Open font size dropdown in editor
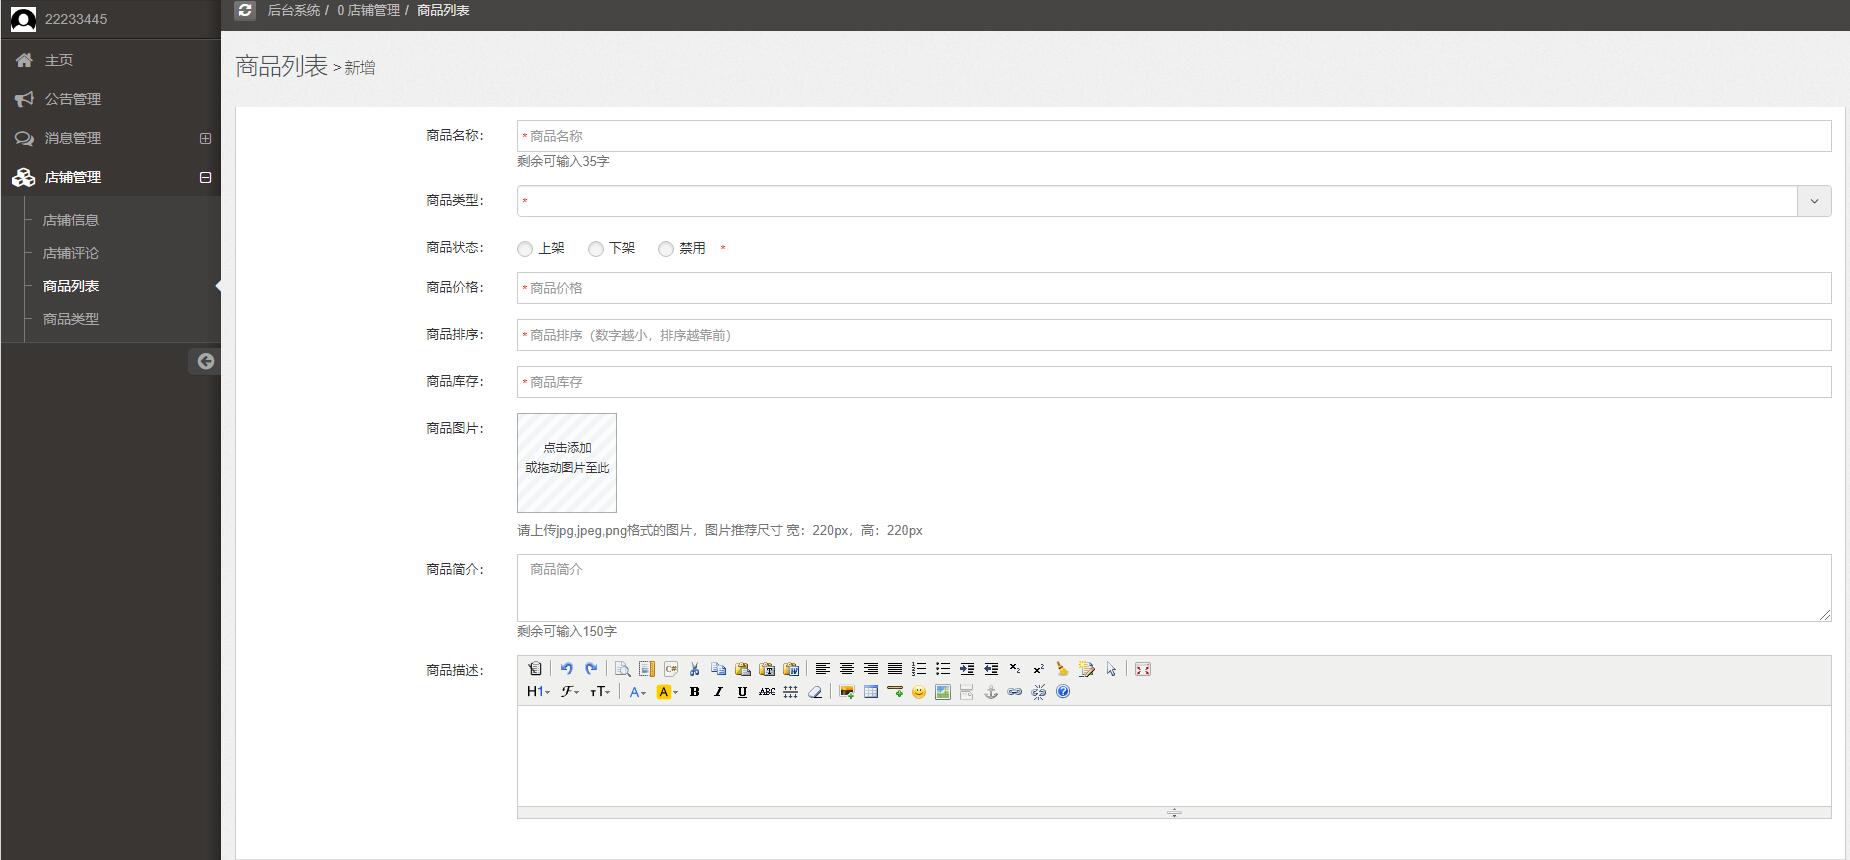Viewport: 1850px width, 860px height. coord(600,692)
